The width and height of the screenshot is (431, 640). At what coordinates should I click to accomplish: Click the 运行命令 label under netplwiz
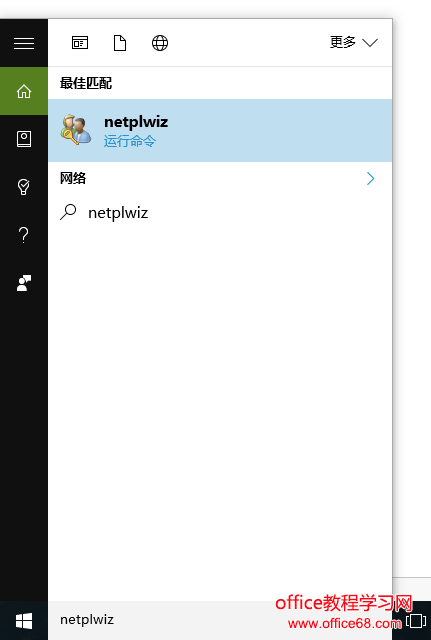(x=130, y=141)
